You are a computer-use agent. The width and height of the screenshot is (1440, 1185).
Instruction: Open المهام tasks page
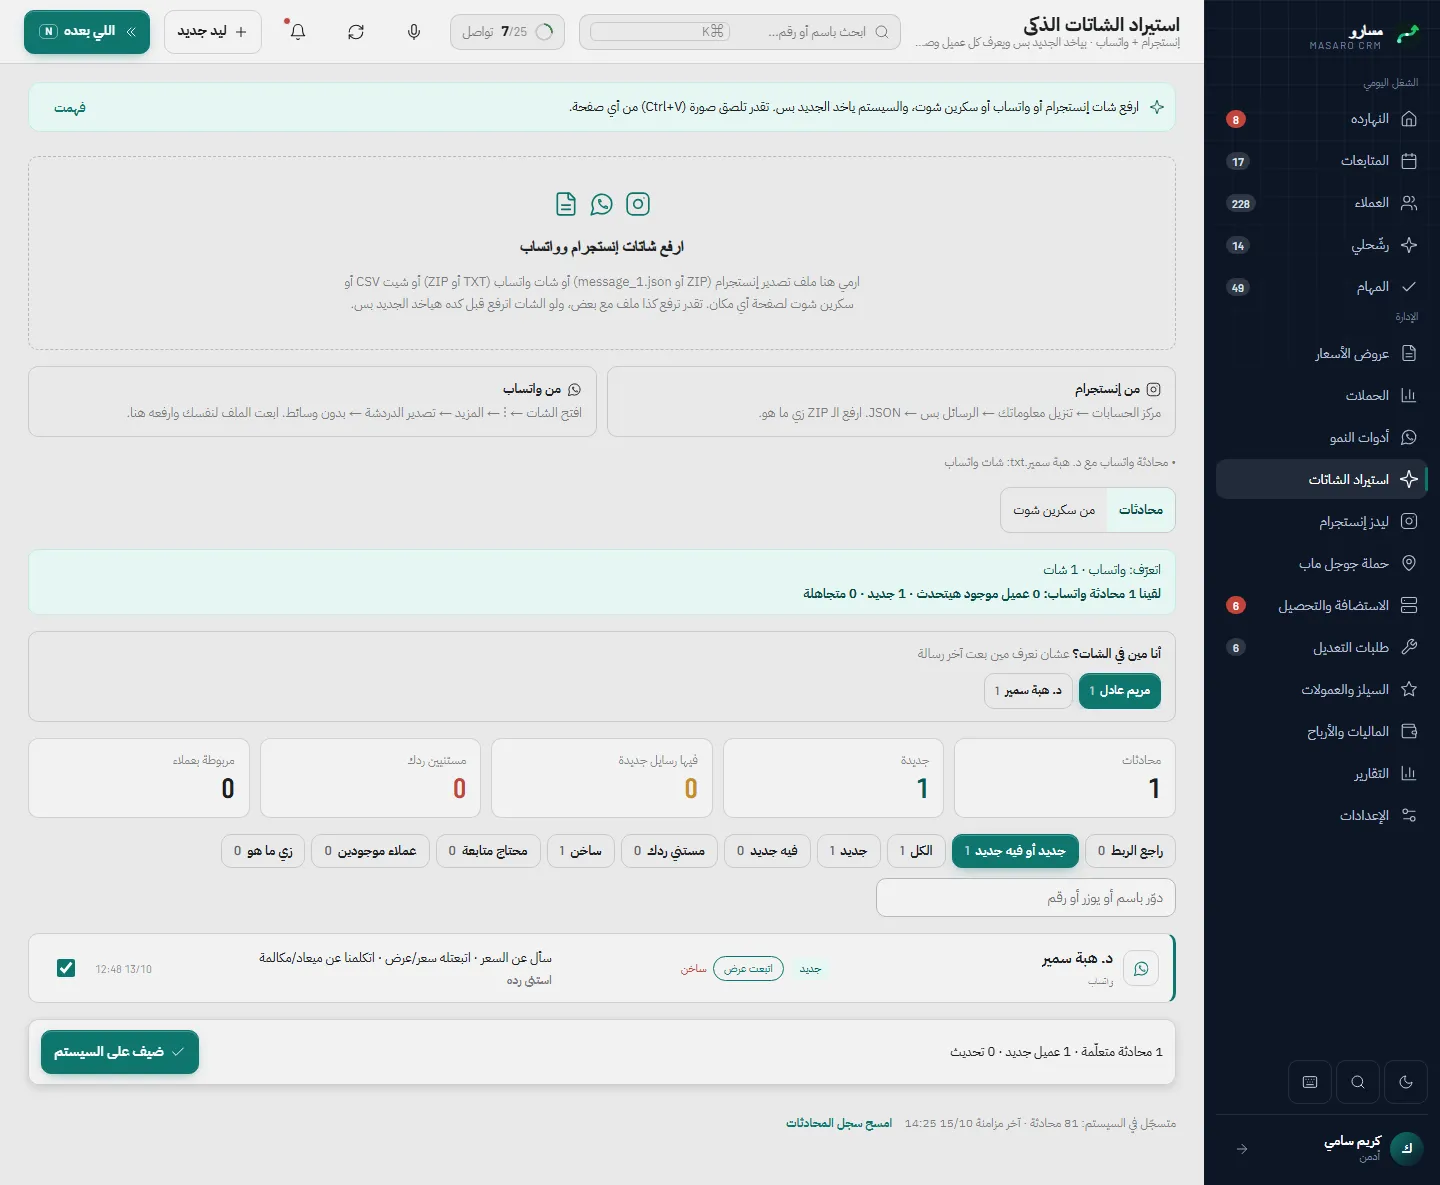click(x=1321, y=287)
